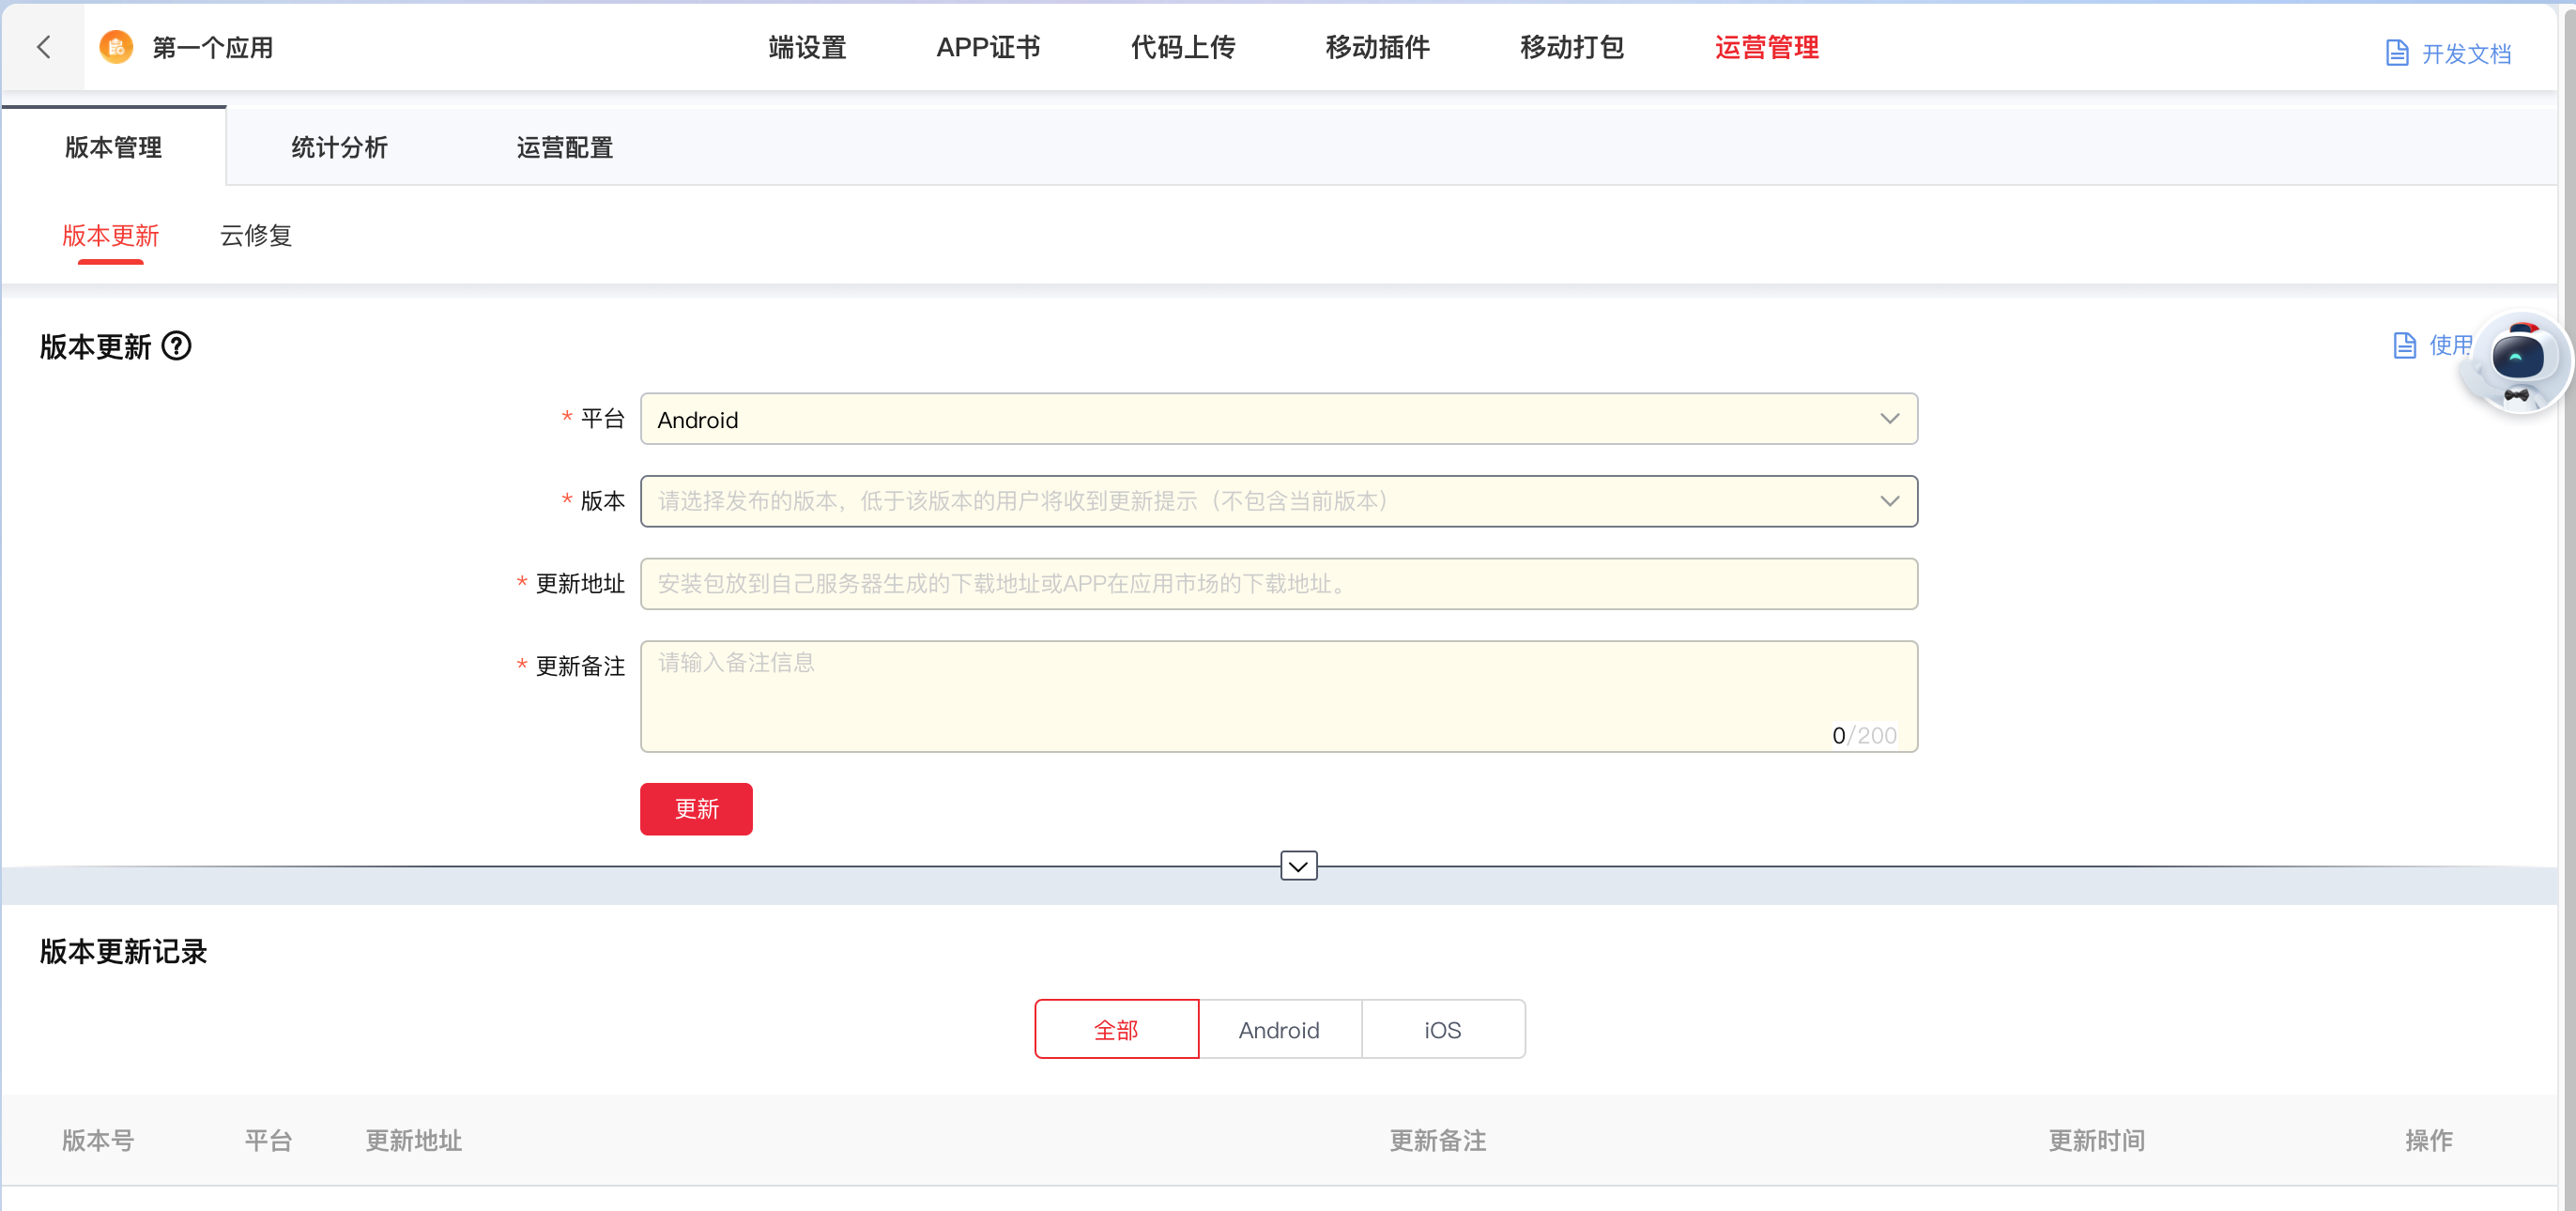
Task: Select Android record filter
Action: point(1279,1029)
